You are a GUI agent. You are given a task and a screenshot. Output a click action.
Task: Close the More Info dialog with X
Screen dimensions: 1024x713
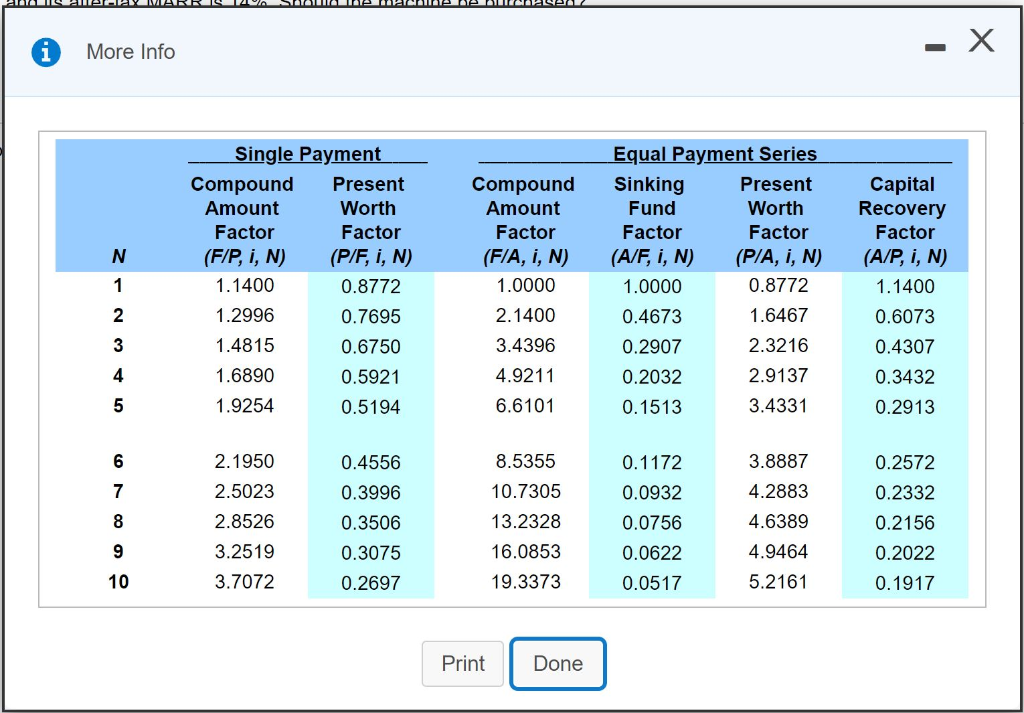tap(981, 40)
